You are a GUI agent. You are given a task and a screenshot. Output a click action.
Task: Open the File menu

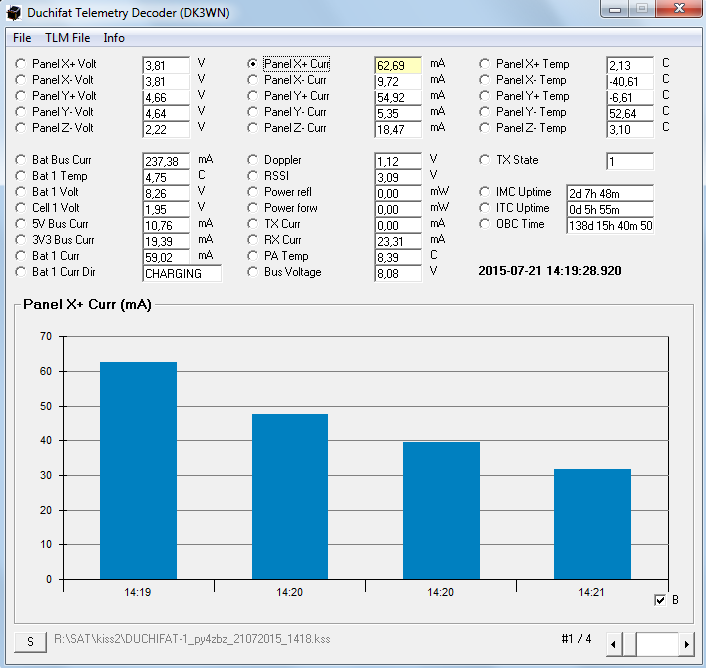(22, 38)
